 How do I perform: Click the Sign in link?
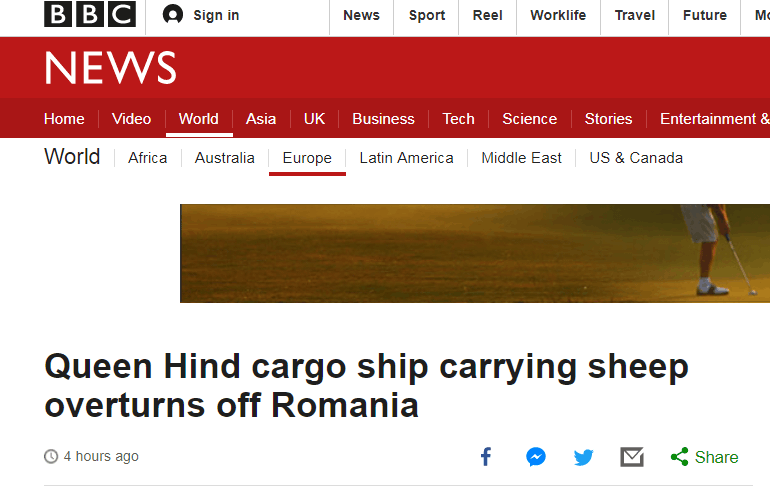coord(216,15)
